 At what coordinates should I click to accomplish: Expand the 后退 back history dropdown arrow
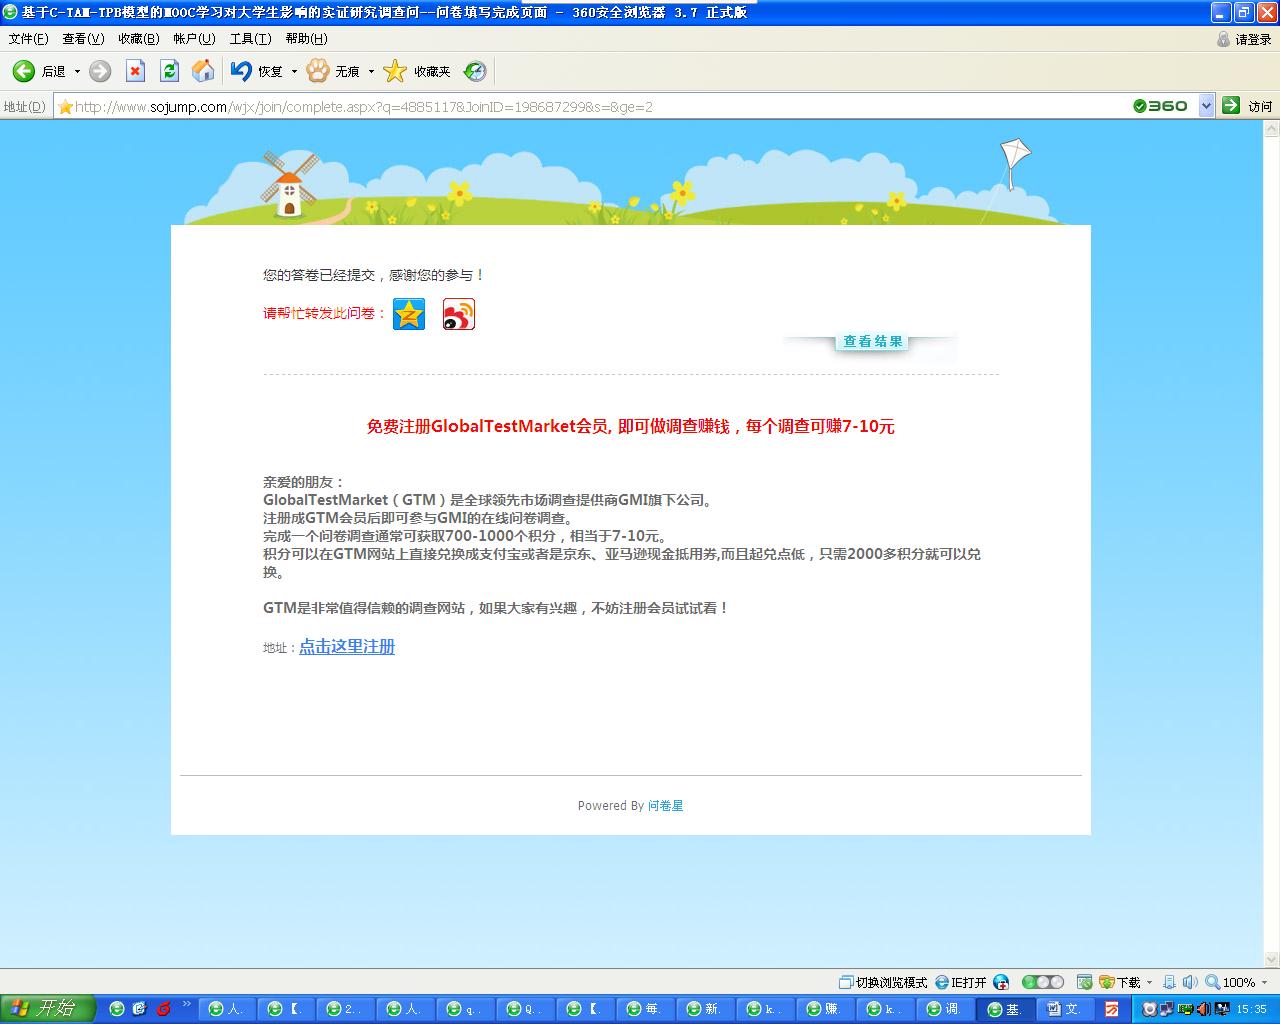click(x=77, y=72)
